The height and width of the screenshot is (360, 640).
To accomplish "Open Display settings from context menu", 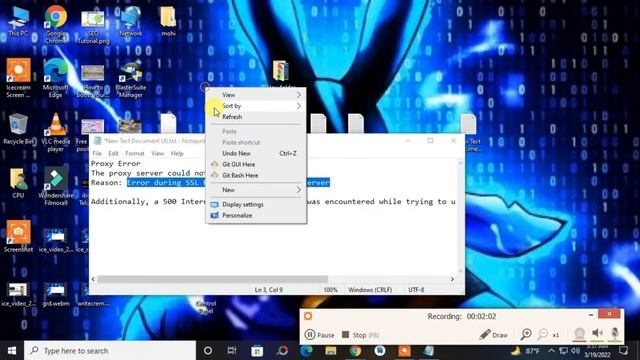I will [x=256, y=204].
